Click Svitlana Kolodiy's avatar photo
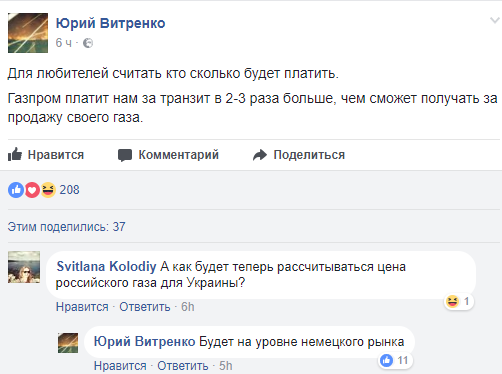The image size is (502, 374). click(24, 267)
